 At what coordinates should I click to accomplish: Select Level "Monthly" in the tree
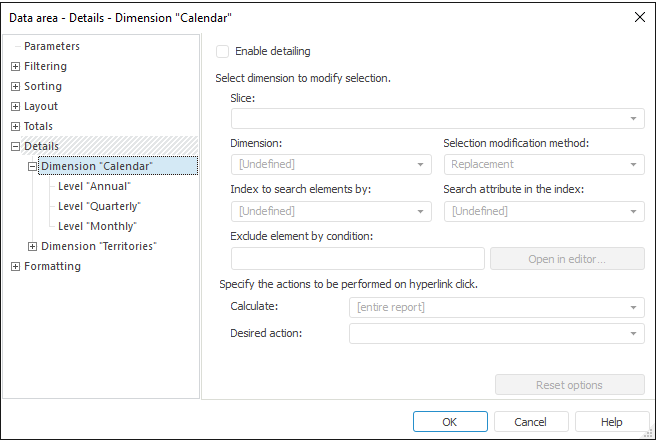(x=97, y=227)
